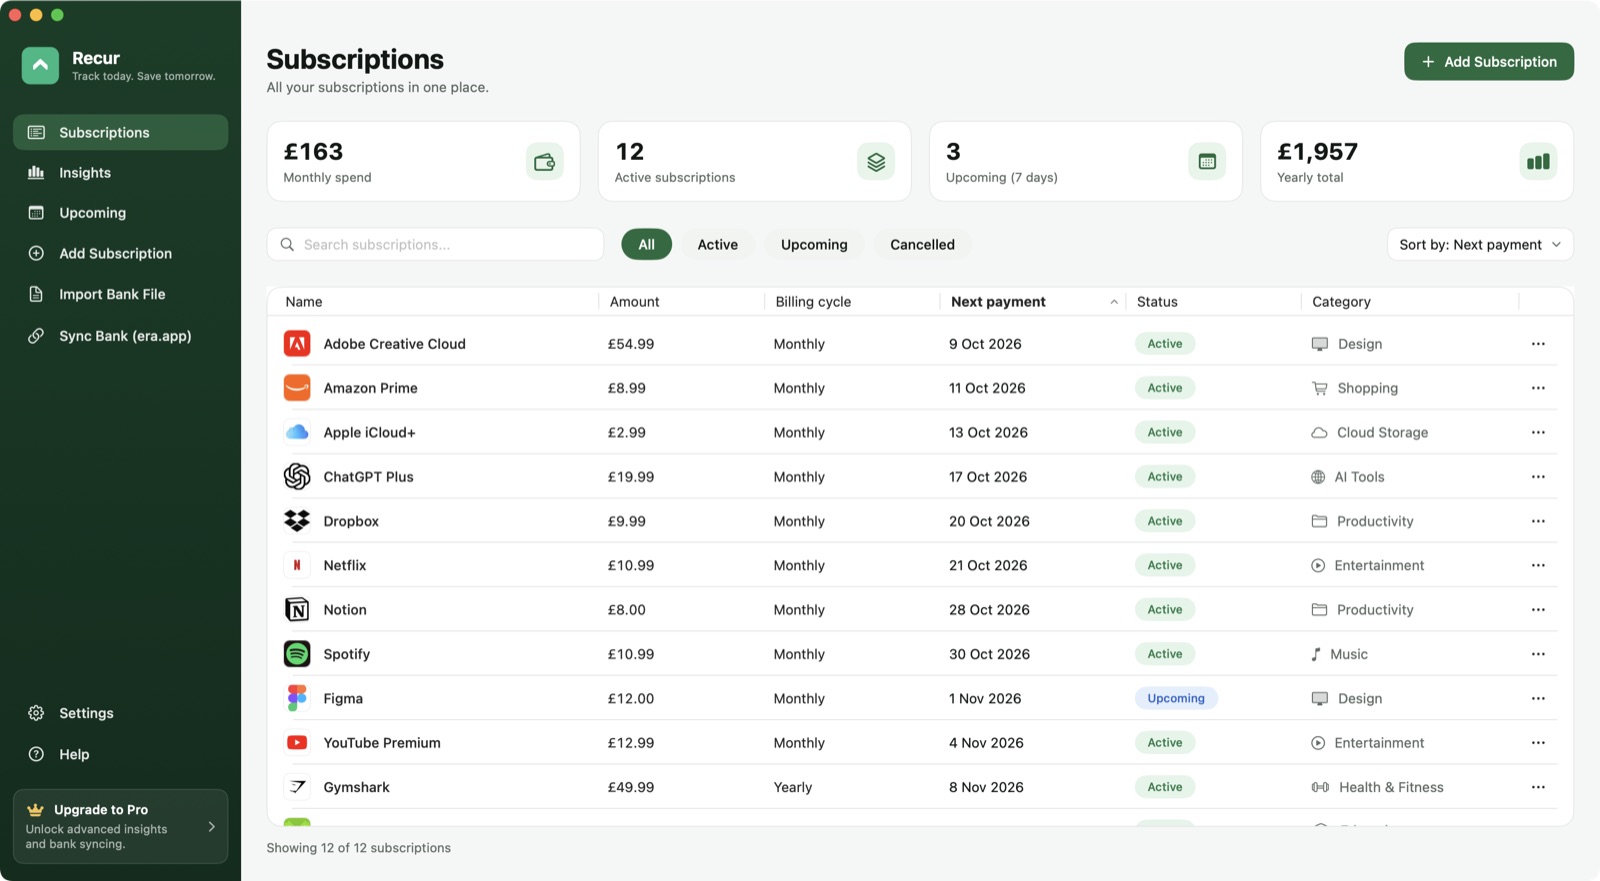Open more options for Gymshark row

[x=1538, y=787]
